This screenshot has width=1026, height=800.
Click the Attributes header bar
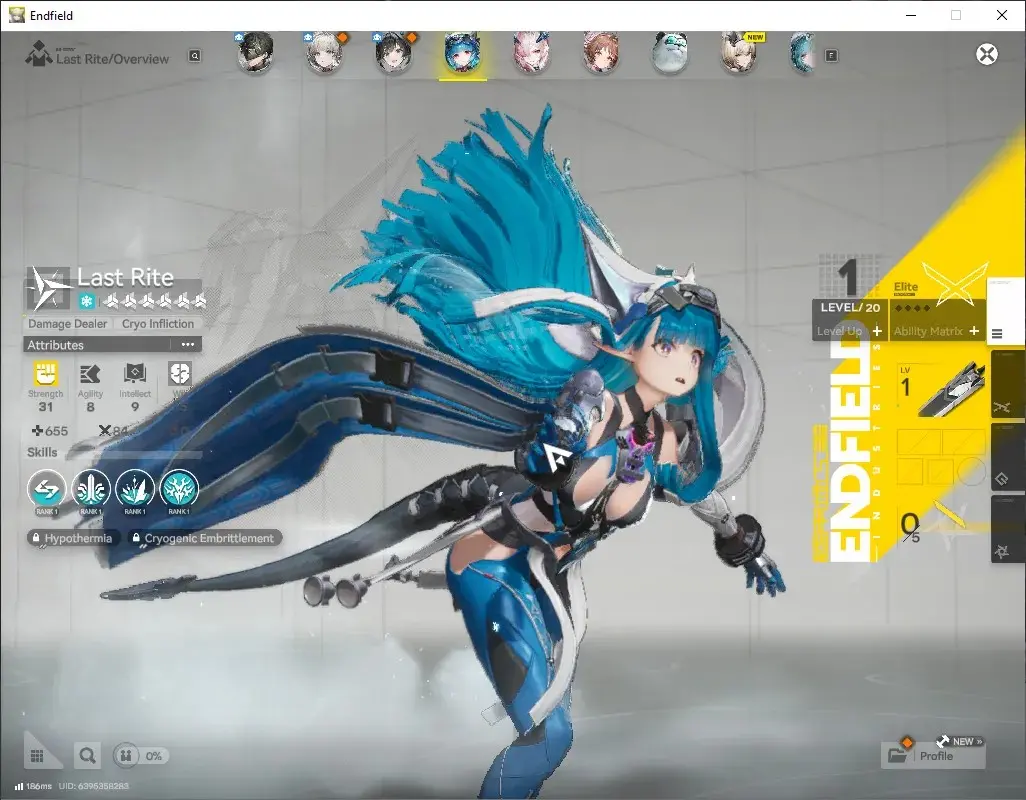point(112,345)
